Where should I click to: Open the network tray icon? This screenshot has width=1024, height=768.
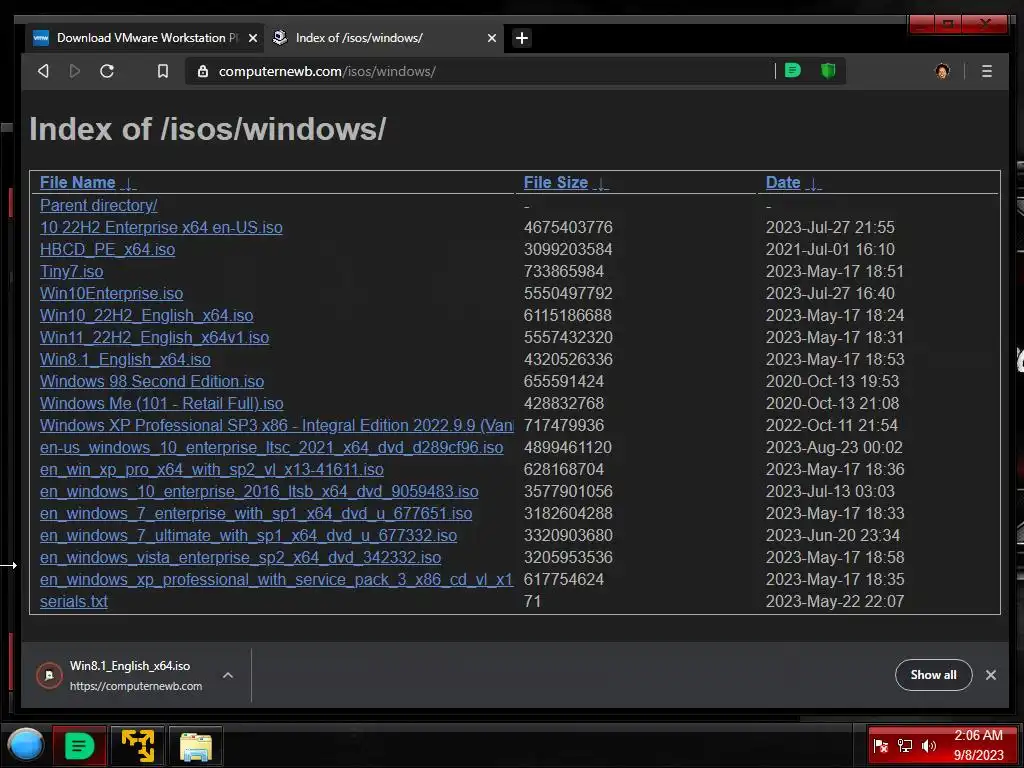904,746
